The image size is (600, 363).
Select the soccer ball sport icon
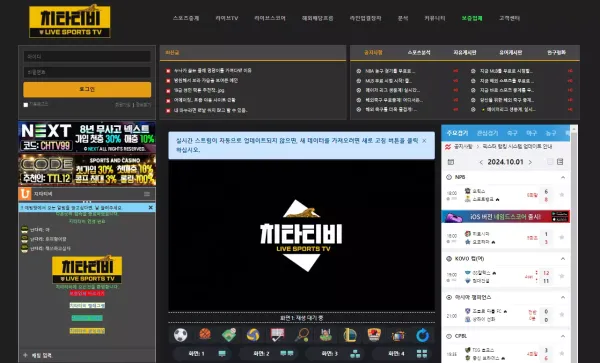[x=181, y=335]
